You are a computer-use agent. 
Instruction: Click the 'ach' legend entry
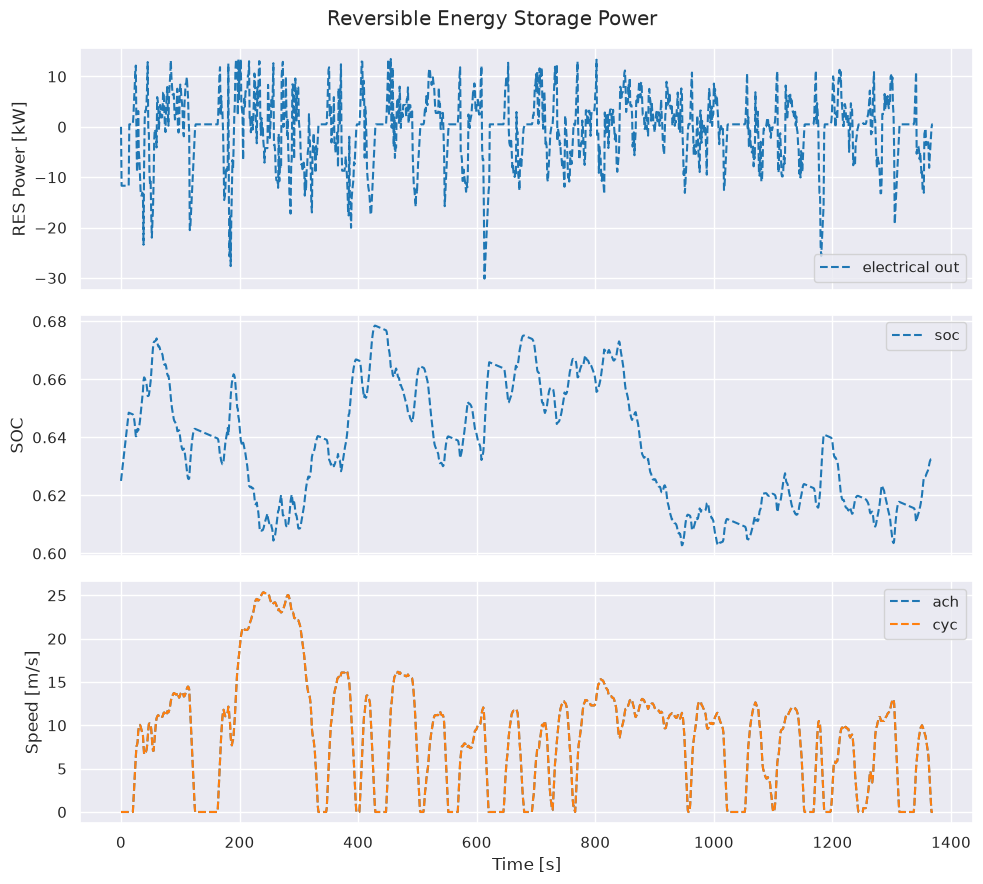click(x=924, y=602)
